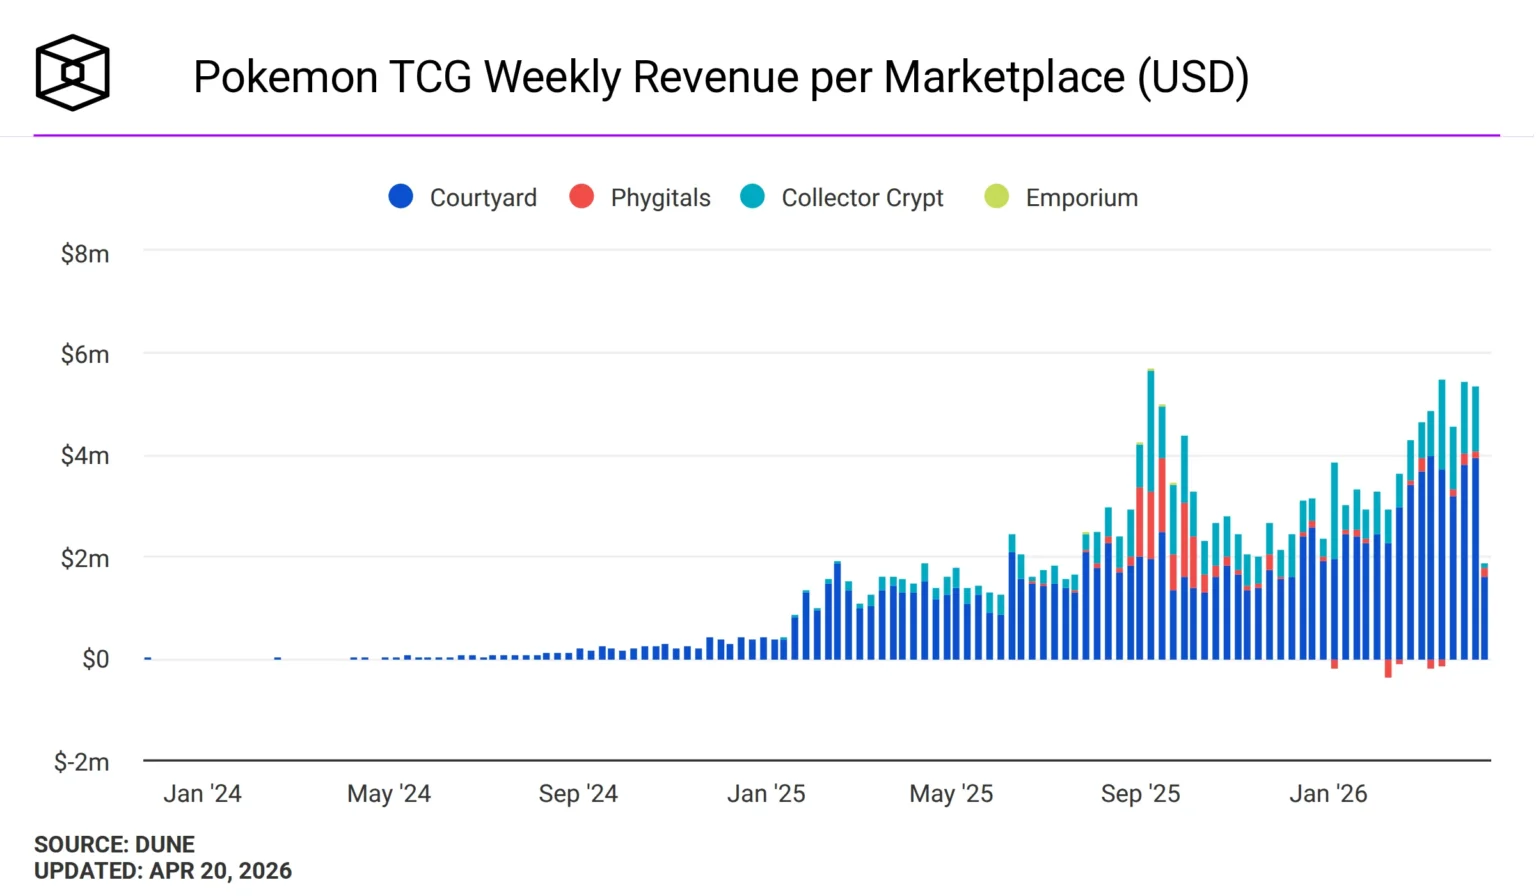1536x896 pixels.
Task: Click the rightmost bar in the chart
Action: pyautogui.click(x=1485, y=615)
